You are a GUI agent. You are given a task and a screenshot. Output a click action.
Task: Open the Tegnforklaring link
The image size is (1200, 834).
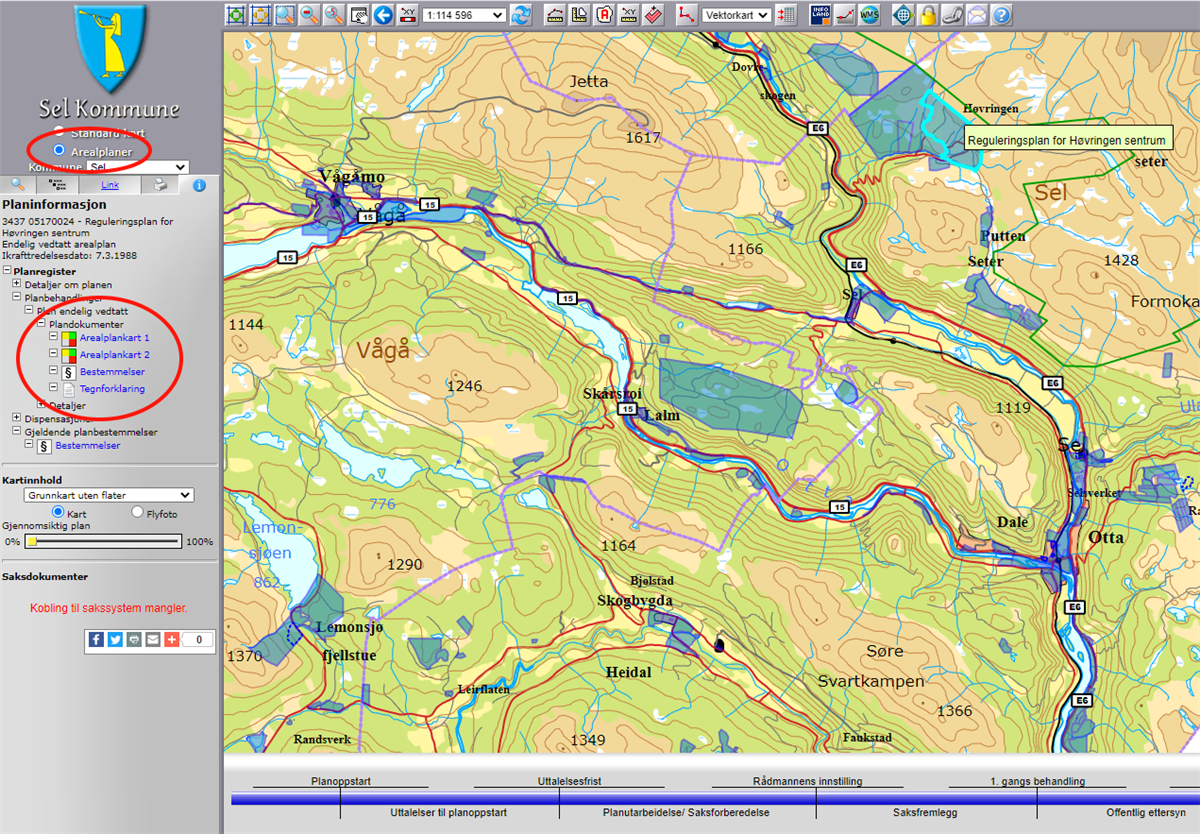pos(112,388)
